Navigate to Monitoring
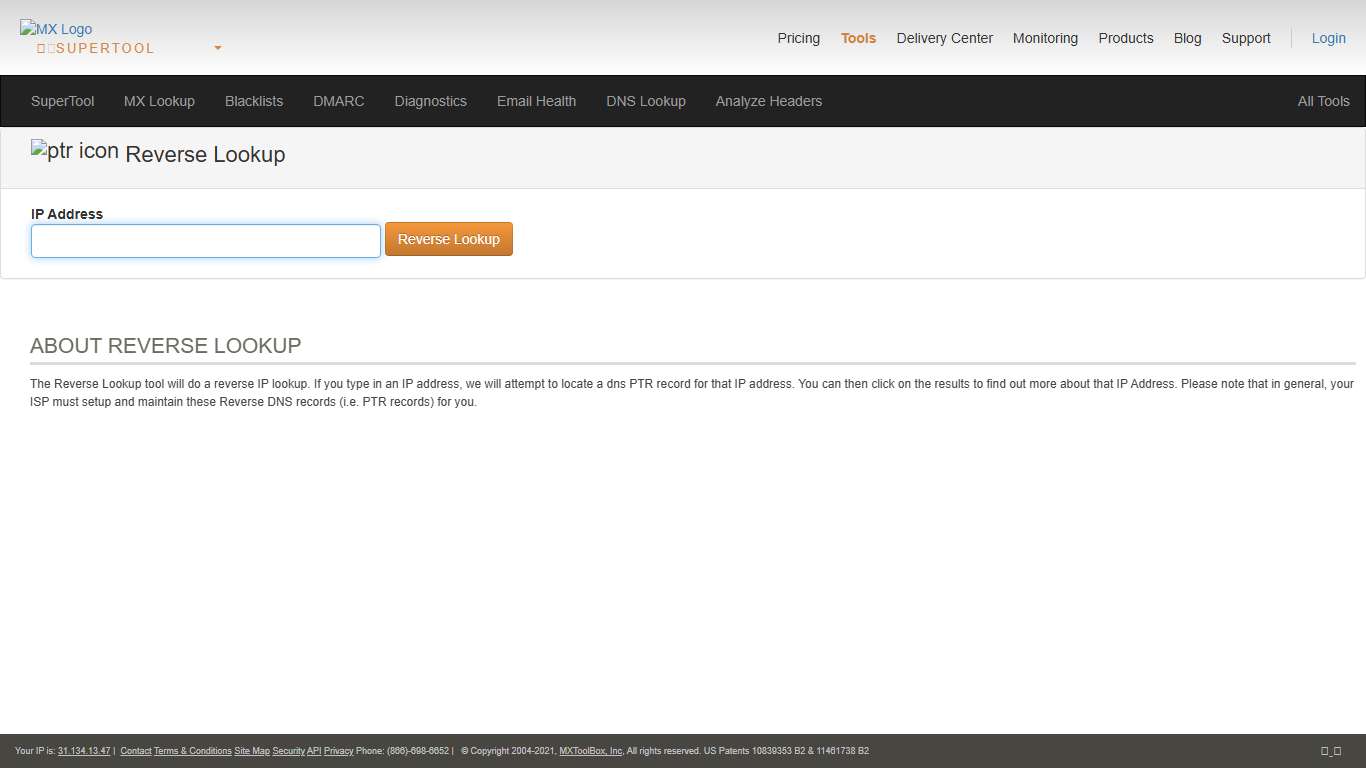Viewport: 1366px width, 768px height. (x=1045, y=38)
